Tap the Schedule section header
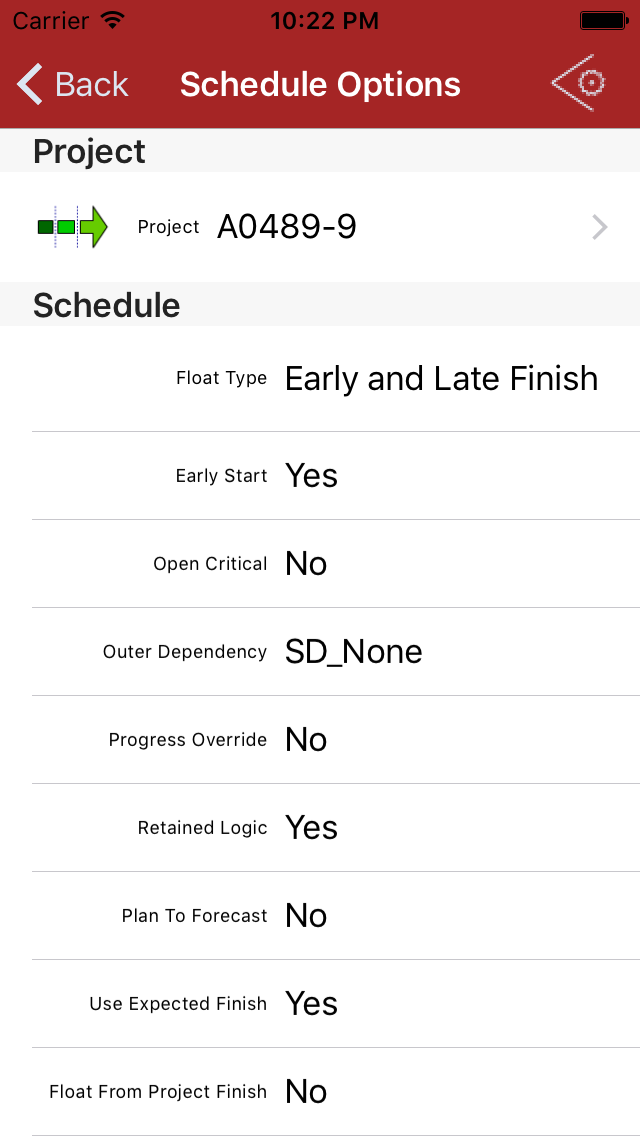The width and height of the screenshot is (640, 1136). [x=107, y=305]
